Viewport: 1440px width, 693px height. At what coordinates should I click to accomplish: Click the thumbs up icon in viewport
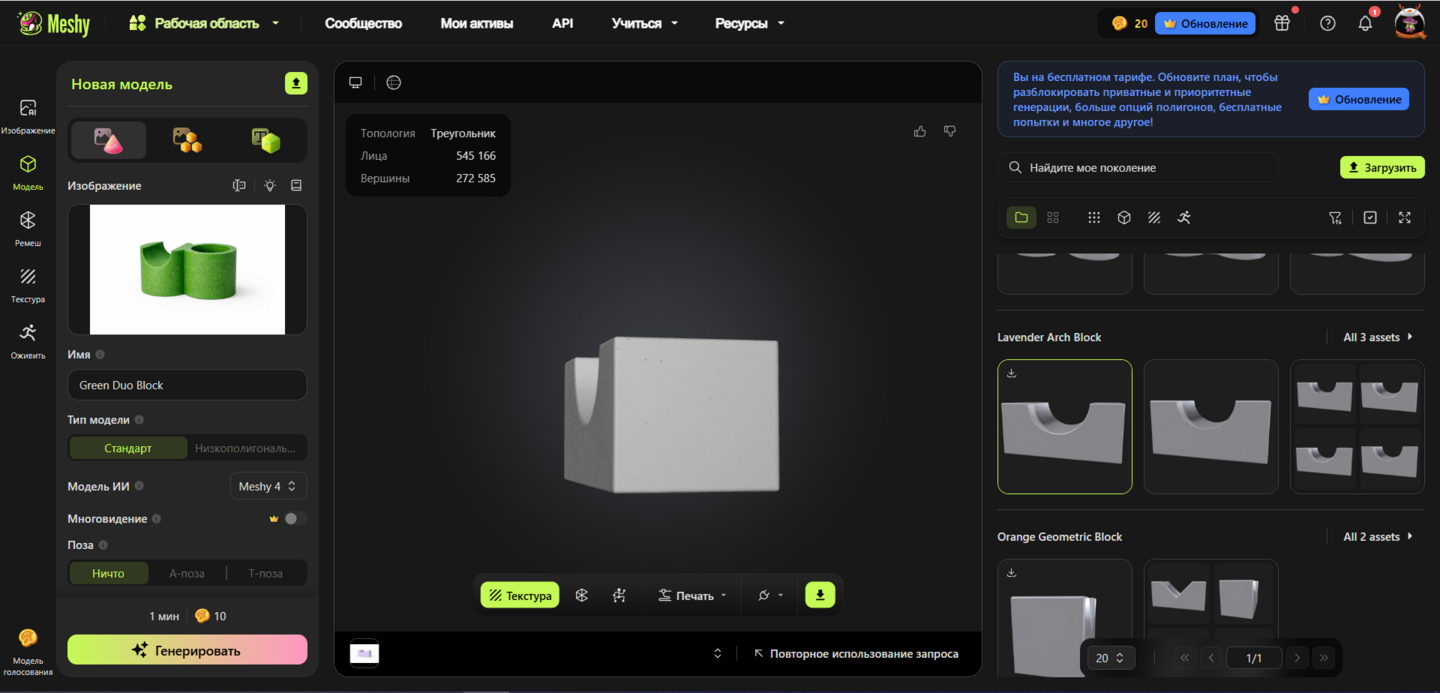920,131
